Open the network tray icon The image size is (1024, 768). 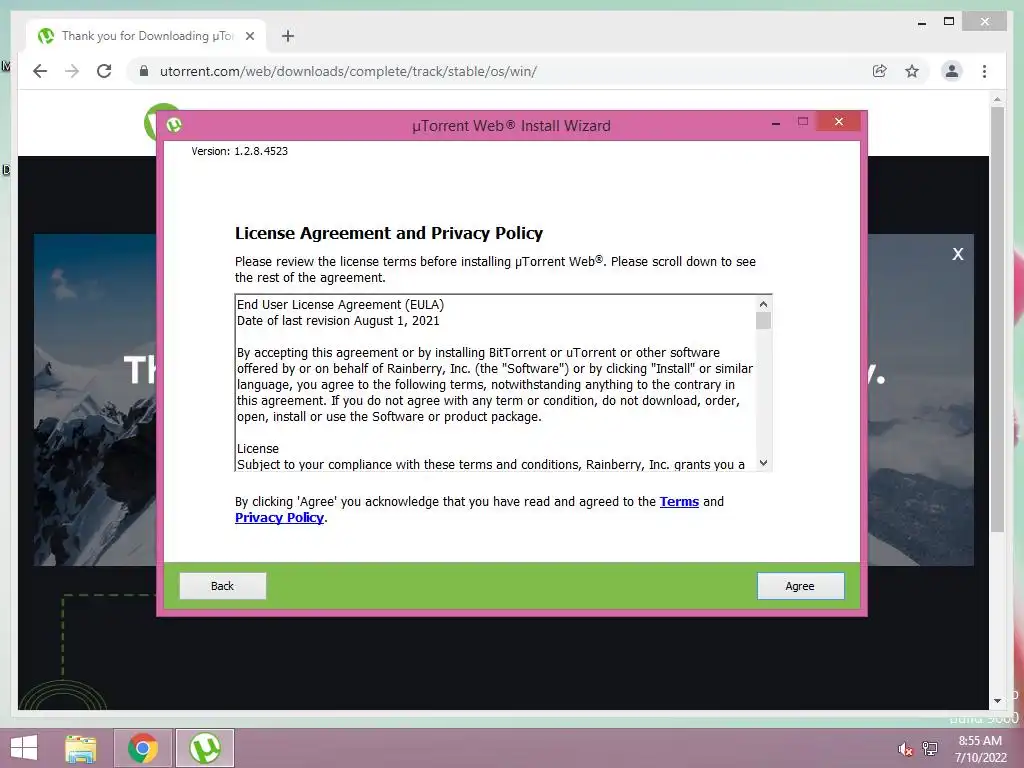pyautogui.click(x=930, y=749)
